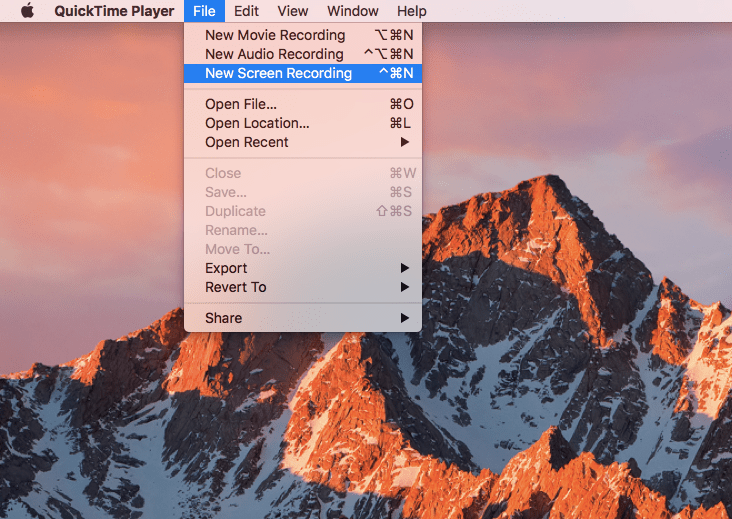Open the Help menu

click(411, 11)
